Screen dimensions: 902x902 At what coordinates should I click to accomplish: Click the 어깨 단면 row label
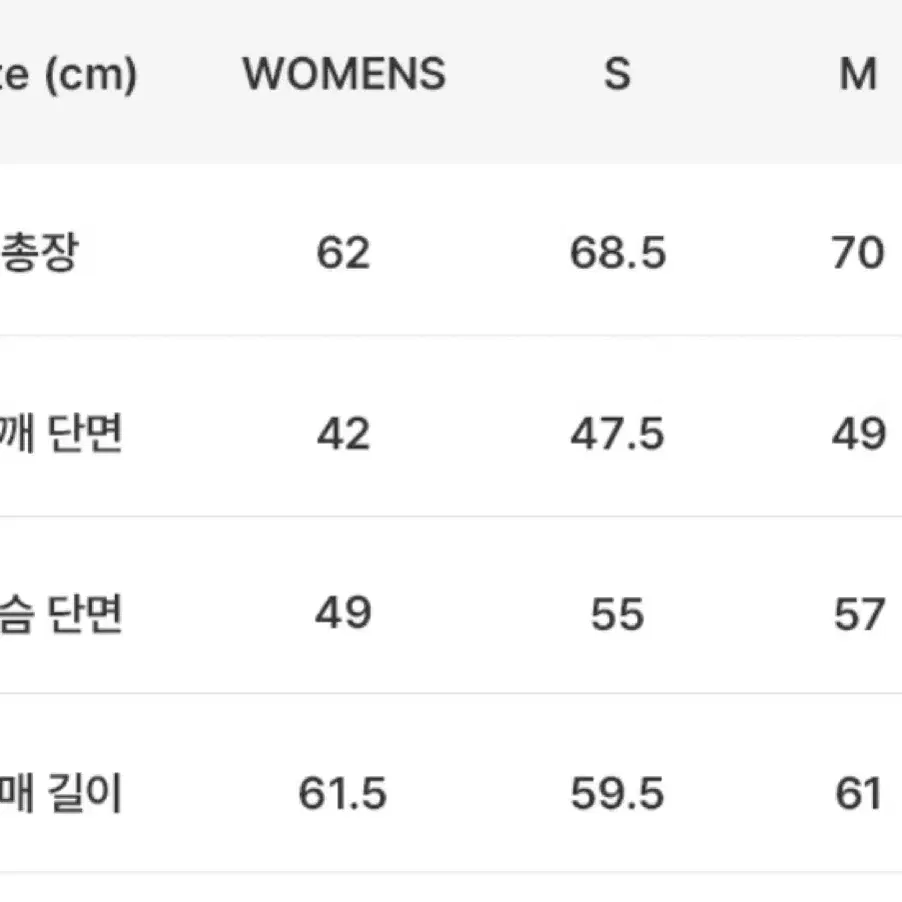[61, 433]
